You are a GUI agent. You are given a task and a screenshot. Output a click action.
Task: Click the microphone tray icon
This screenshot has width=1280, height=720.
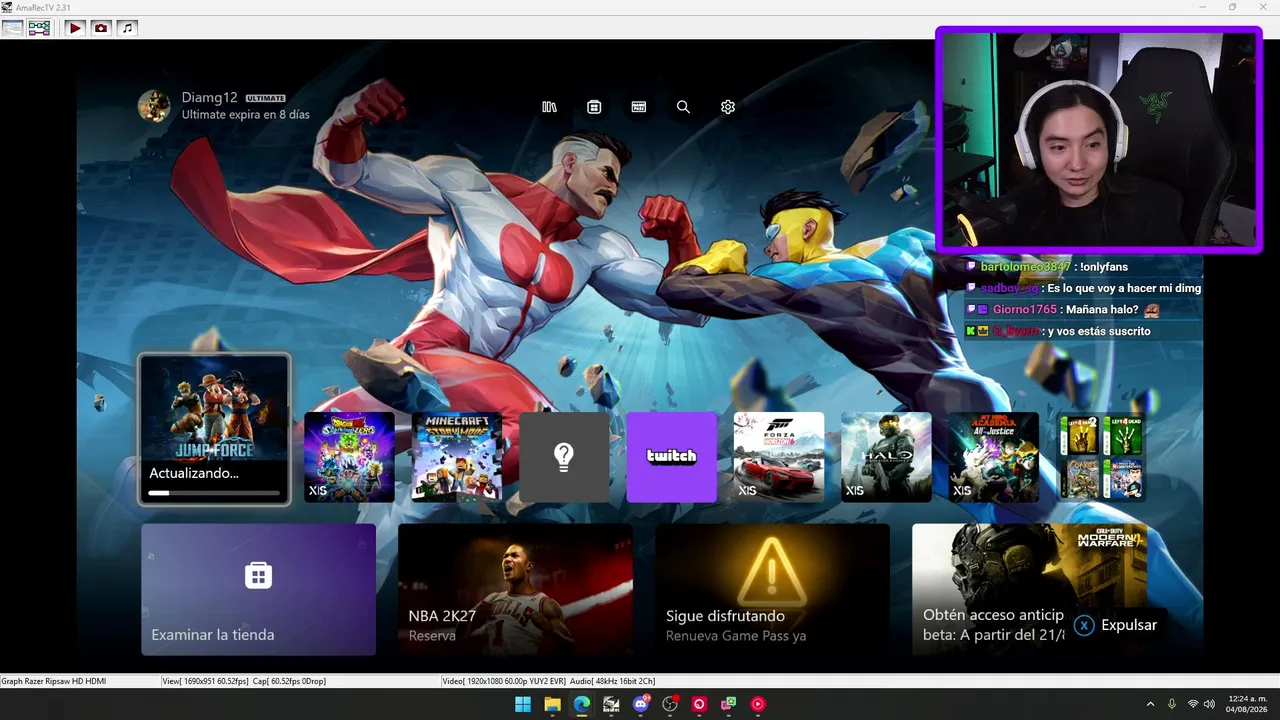tap(1172, 704)
